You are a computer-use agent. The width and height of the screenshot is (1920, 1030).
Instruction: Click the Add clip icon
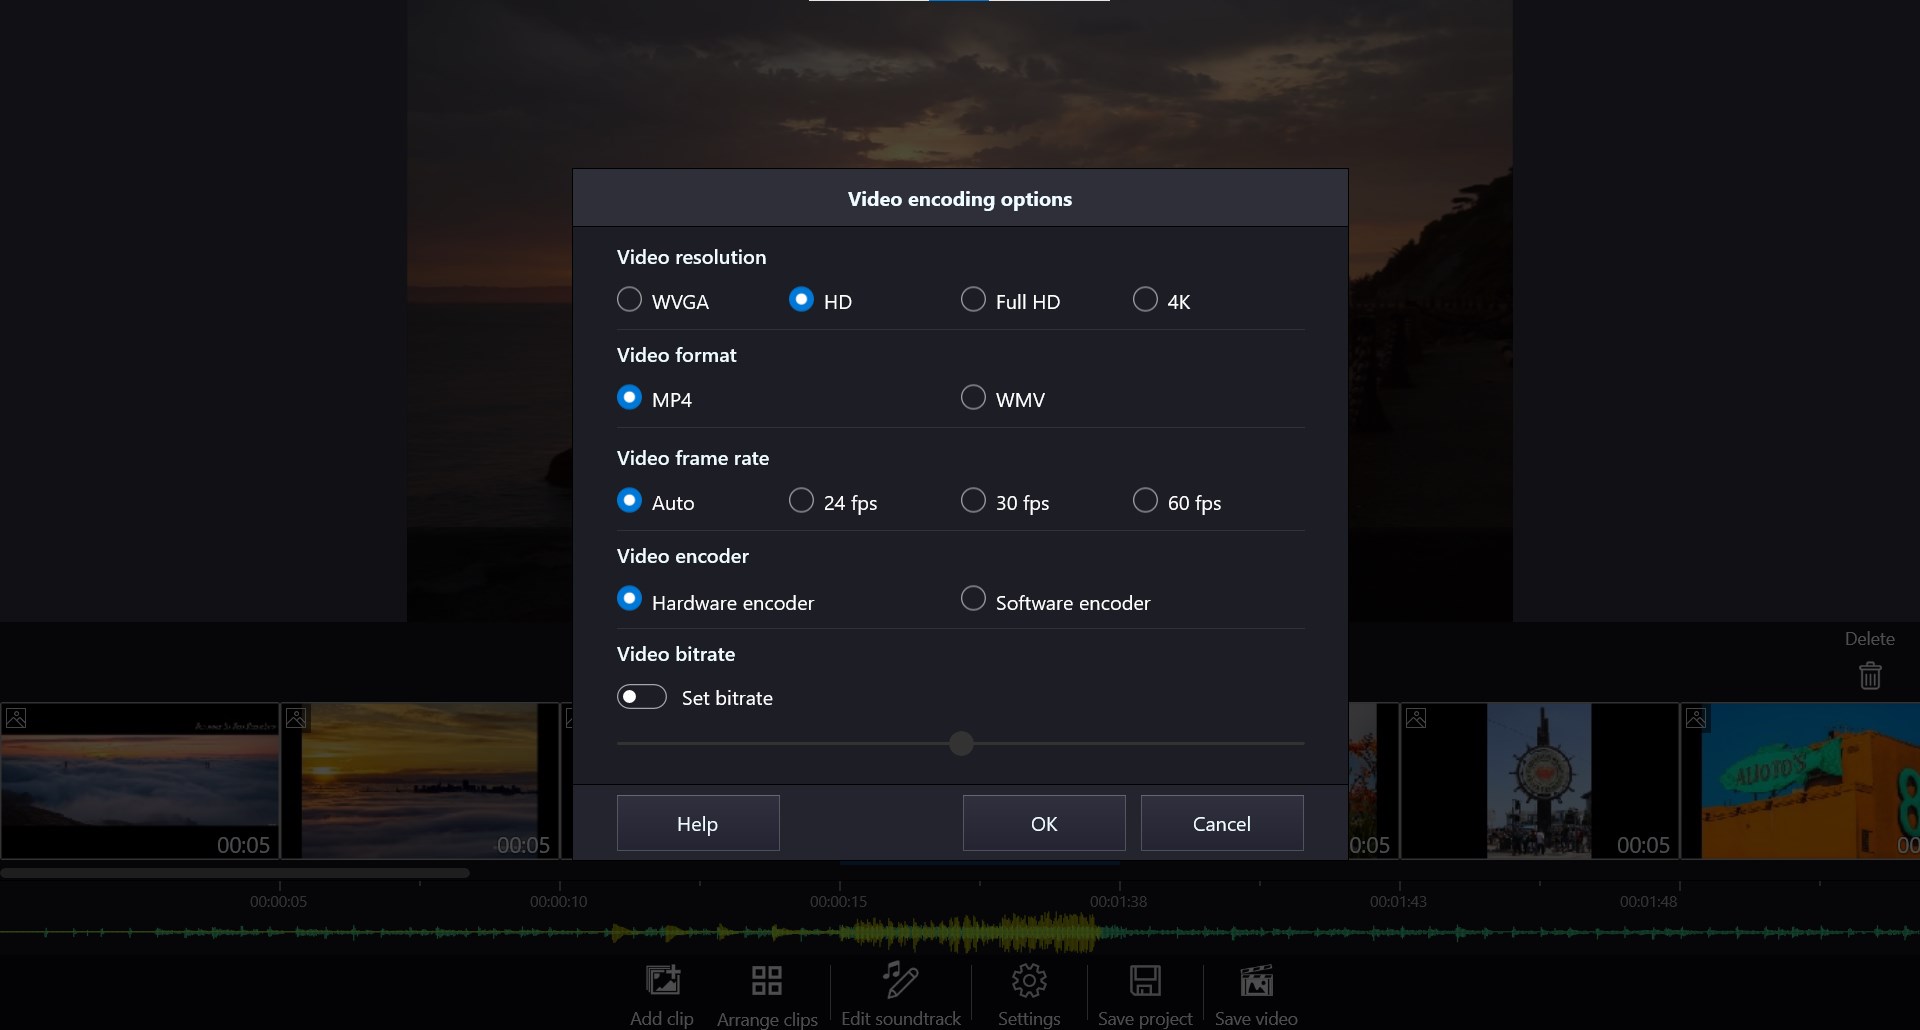(x=663, y=981)
